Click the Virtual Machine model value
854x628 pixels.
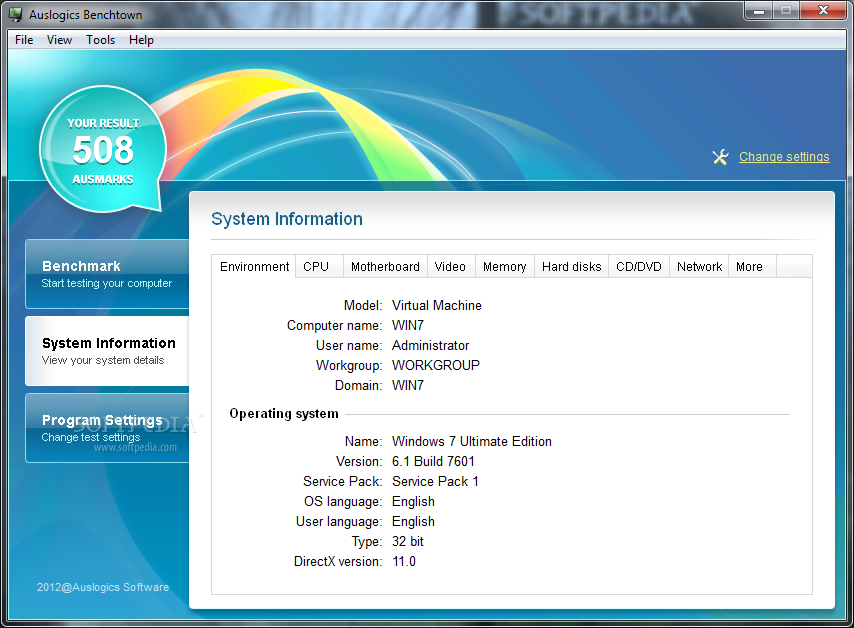(437, 306)
